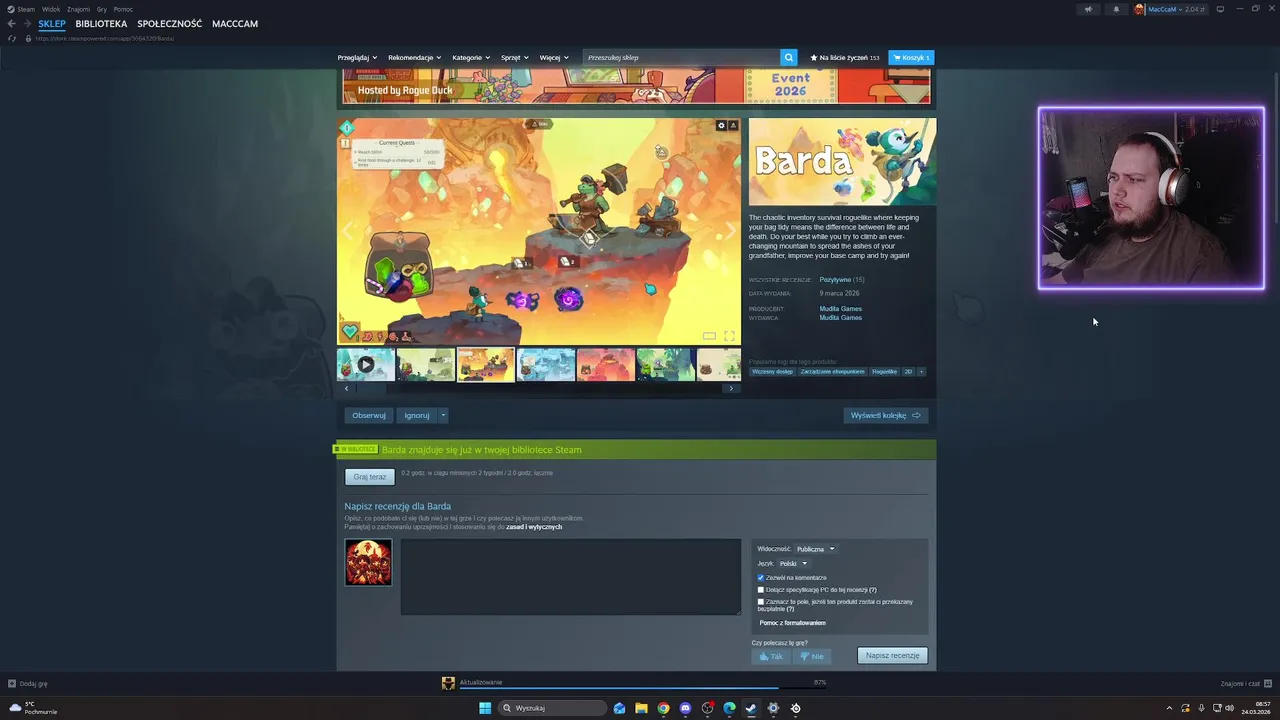Go back with the navigation back arrow
The height and width of the screenshot is (720, 1280).
pyautogui.click(x=11, y=23)
